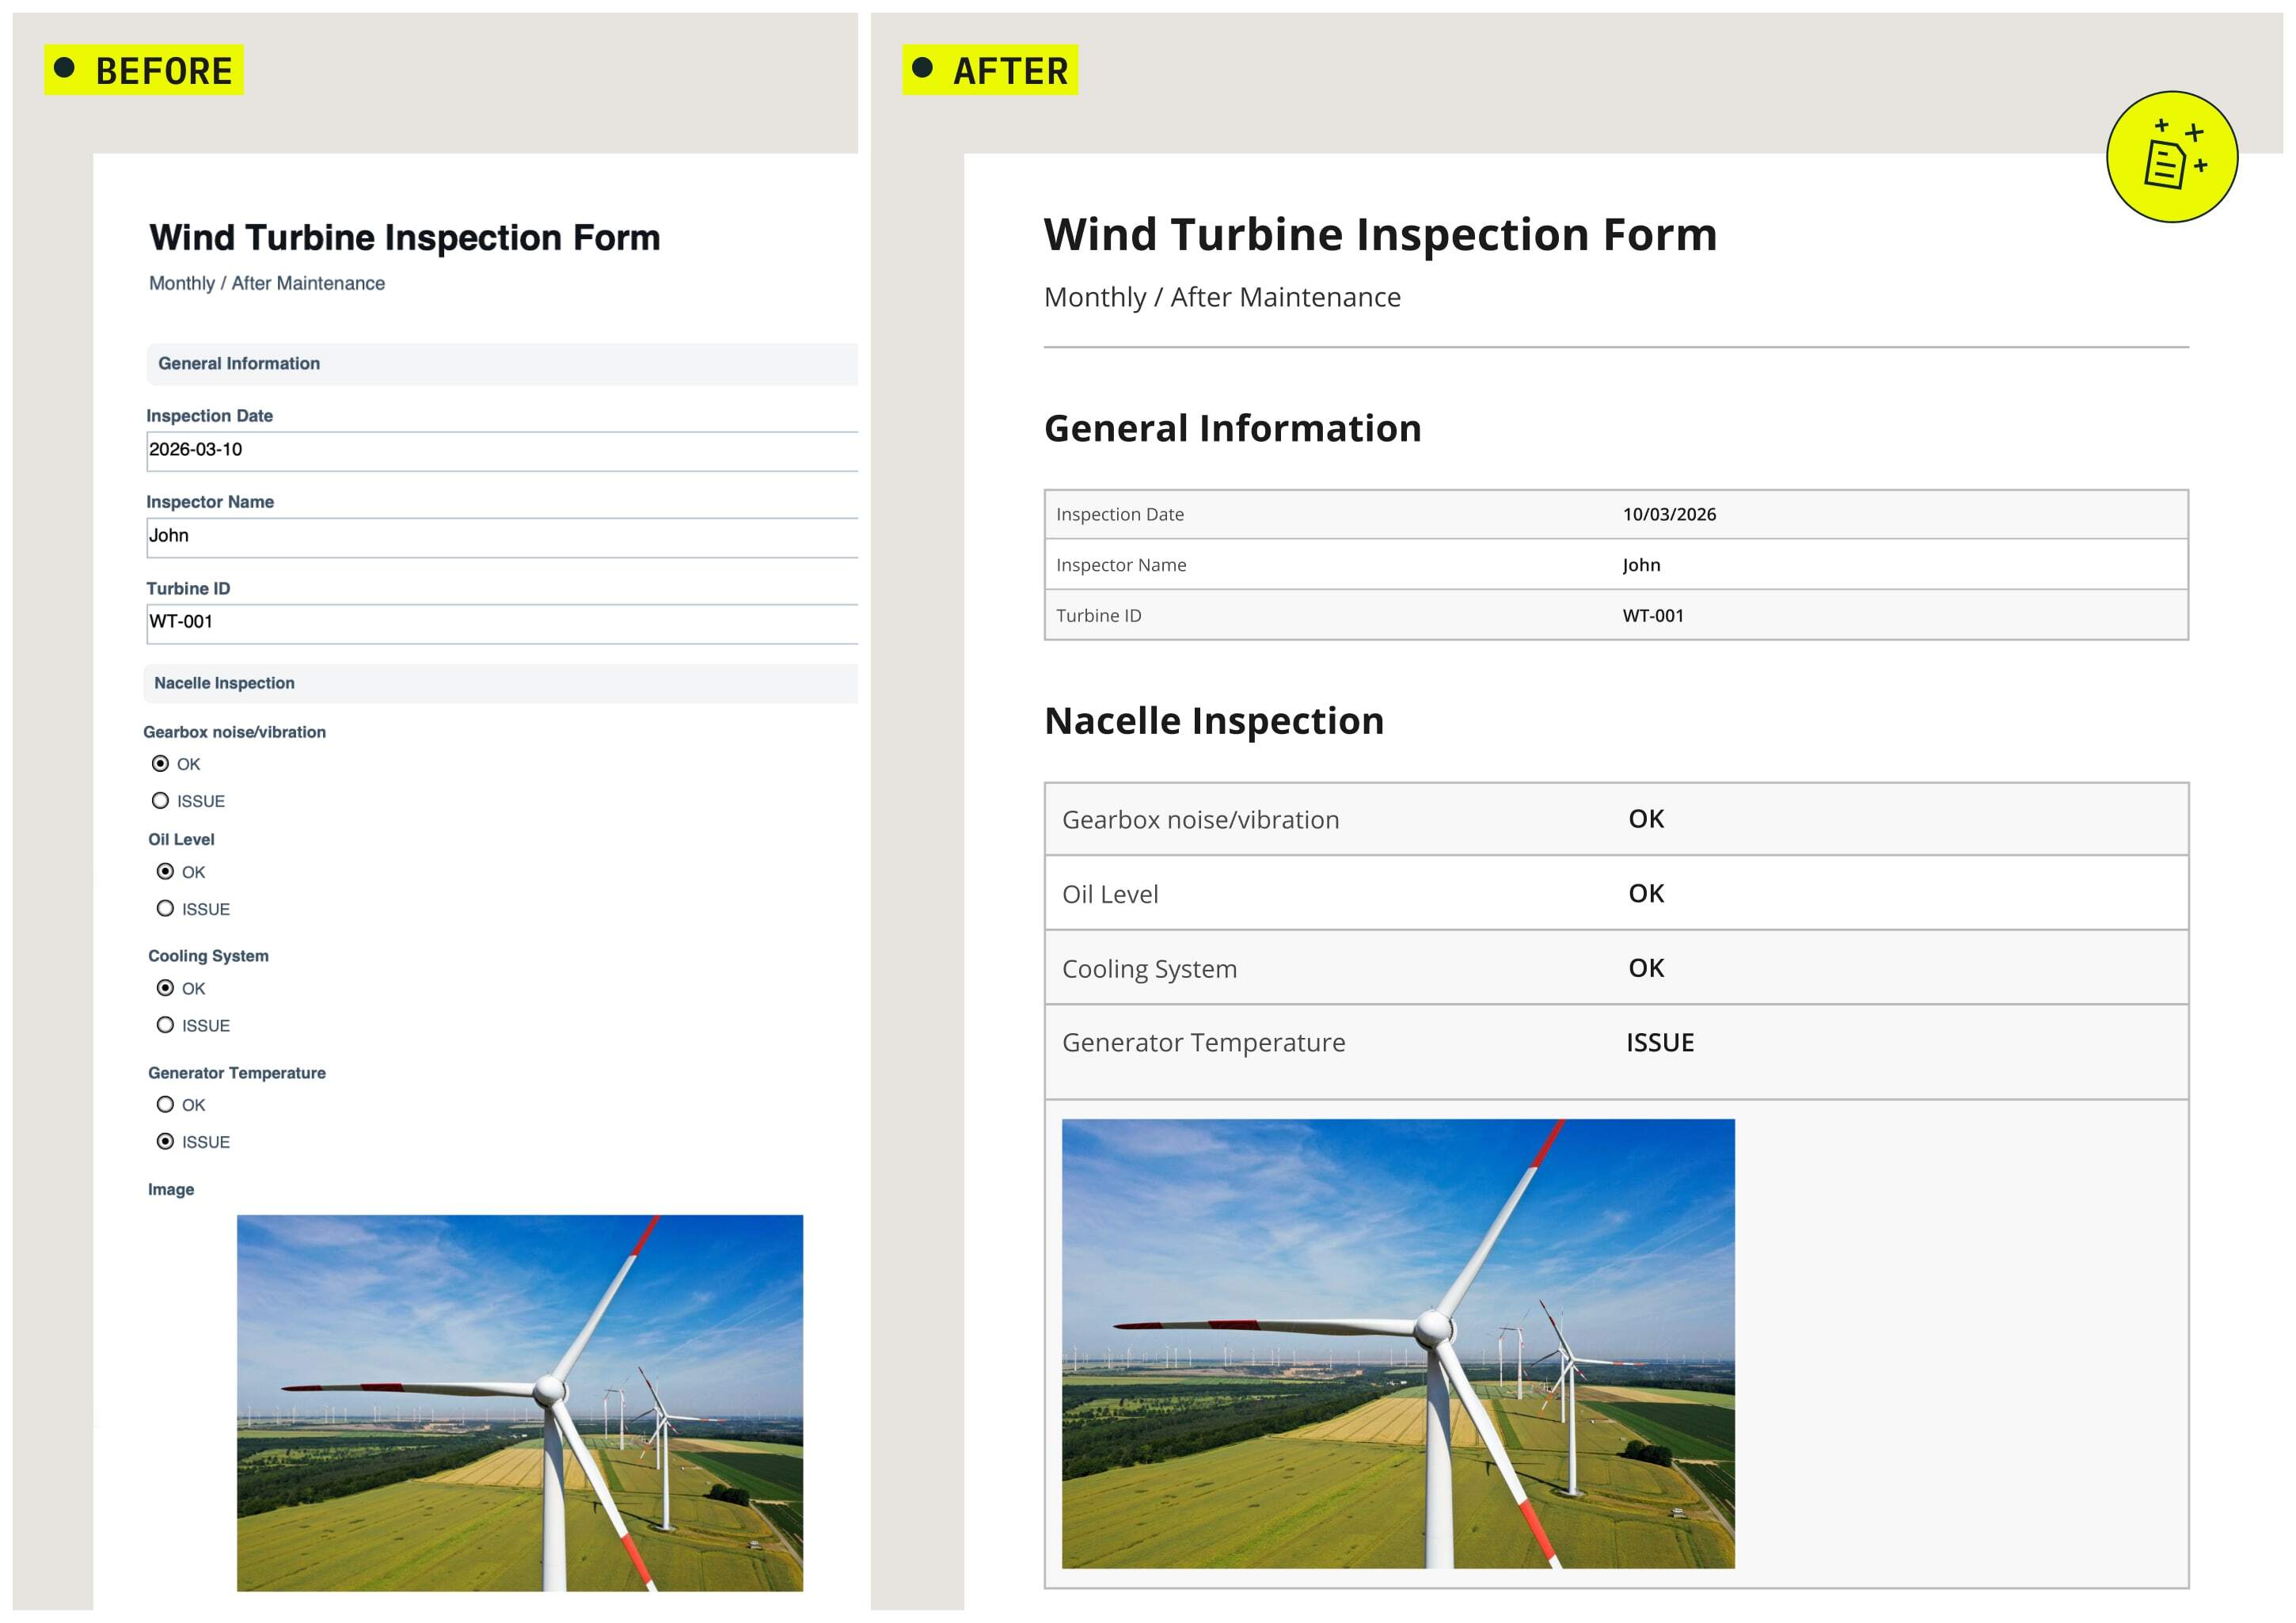Click After form's Monthly / After Maintenance subtitle
The height and width of the screenshot is (1623, 2296).
tap(1222, 298)
